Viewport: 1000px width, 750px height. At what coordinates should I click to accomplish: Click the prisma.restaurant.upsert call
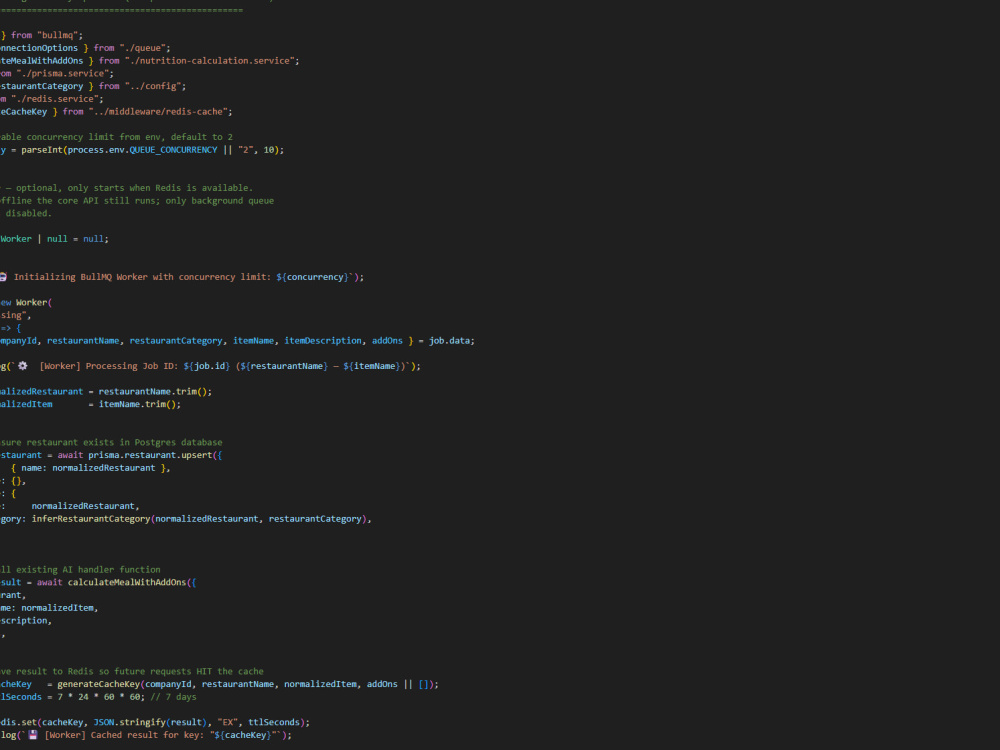[x=150, y=455]
